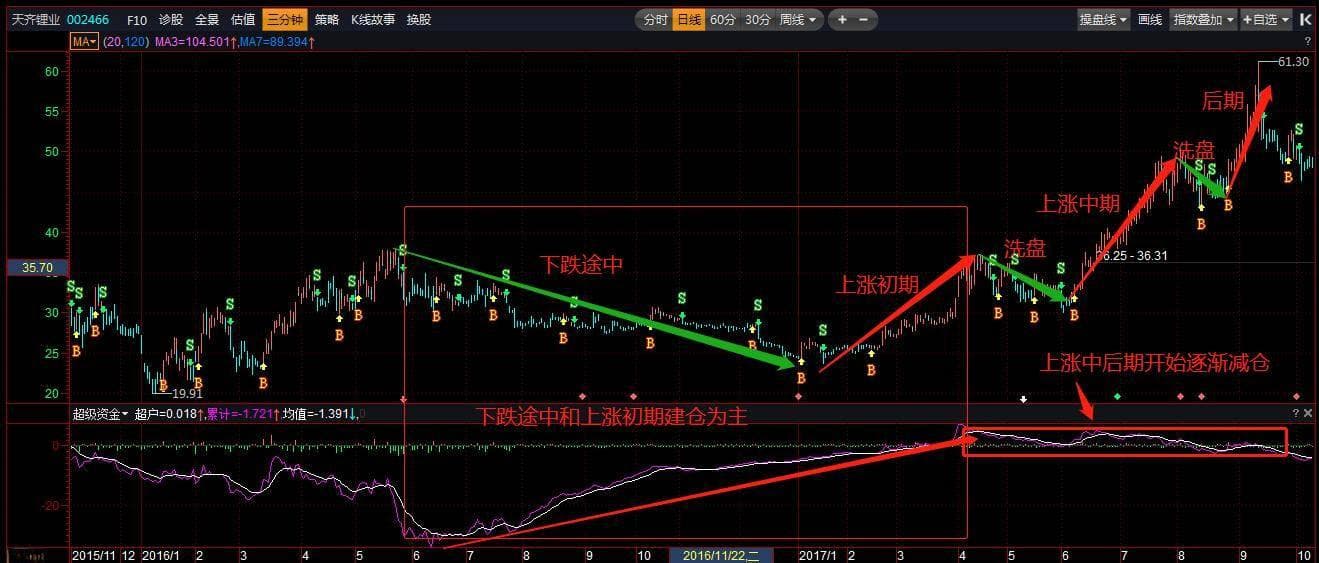Open help icon in 超级资金 panel
Screen dimensions: 1319x563
(1295, 413)
